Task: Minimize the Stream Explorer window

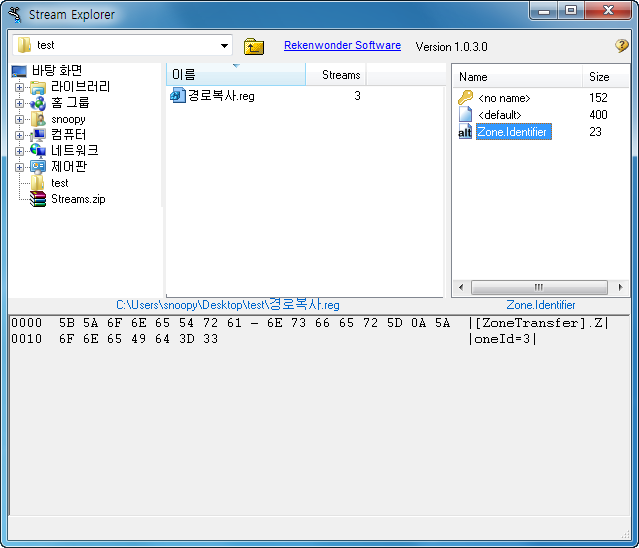Action: pyautogui.click(x=544, y=11)
